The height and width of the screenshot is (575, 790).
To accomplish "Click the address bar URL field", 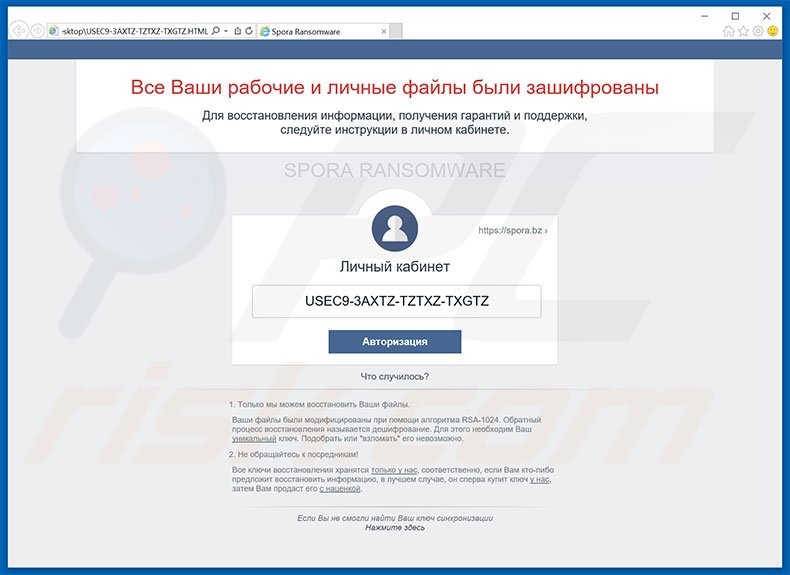I will 135,31.
